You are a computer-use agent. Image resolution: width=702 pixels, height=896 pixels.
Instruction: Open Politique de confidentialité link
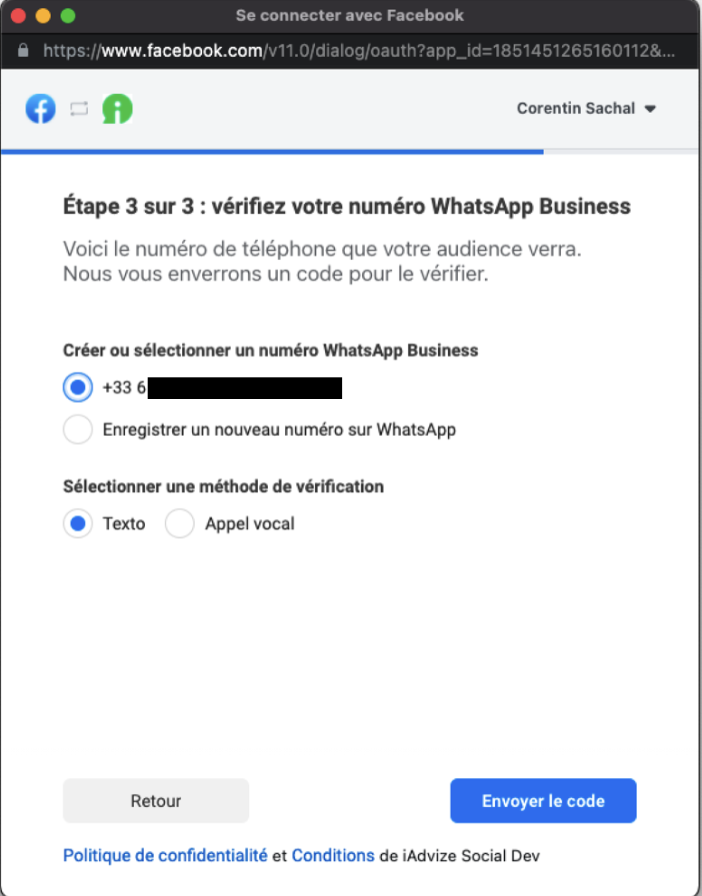tap(165, 855)
